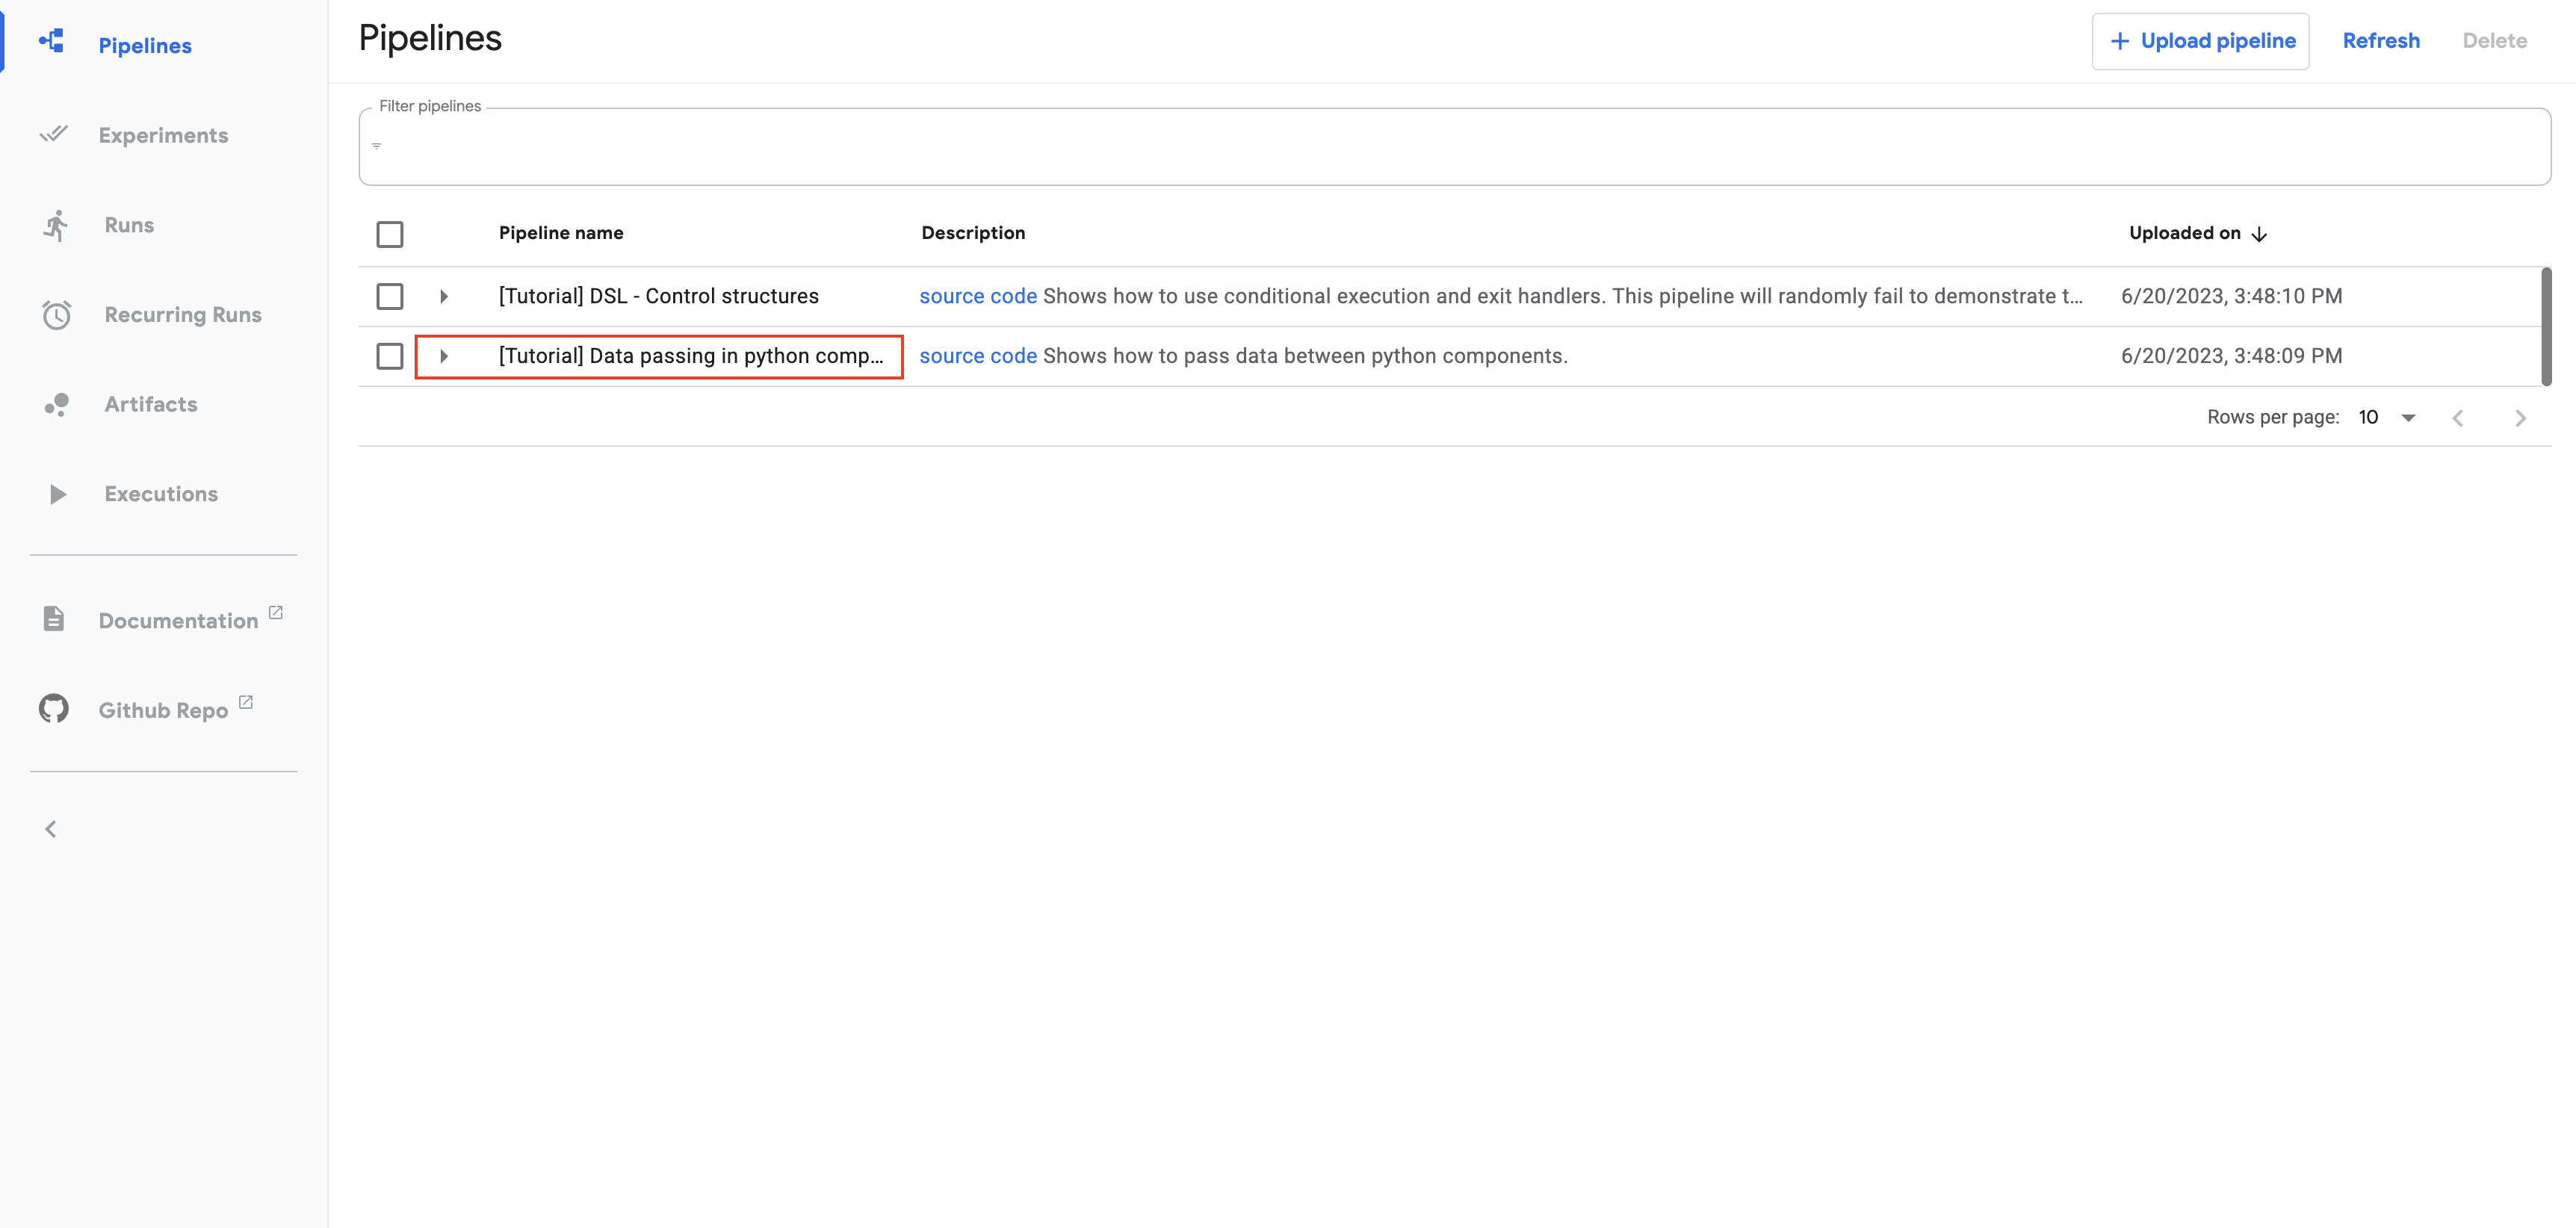Click the Github Repo octocat icon

pos(54,708)
